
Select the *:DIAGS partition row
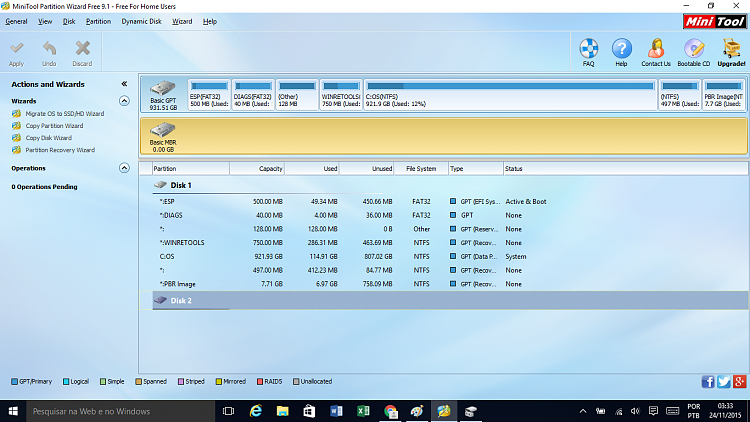pyautogui.click(x=450, y=215)
